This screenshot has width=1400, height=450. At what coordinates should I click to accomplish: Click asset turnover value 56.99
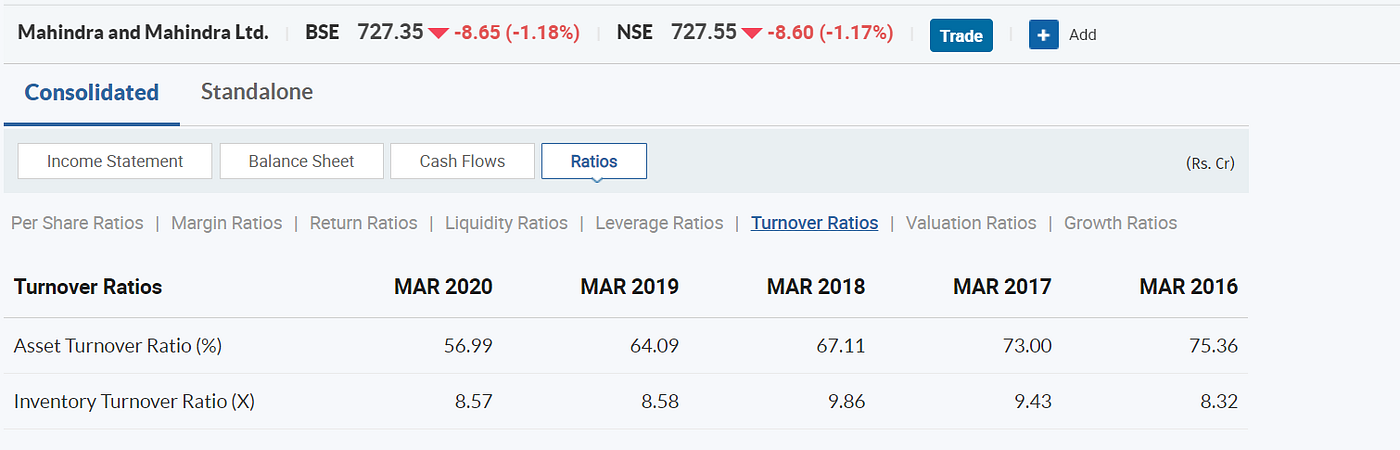point(468,346)
